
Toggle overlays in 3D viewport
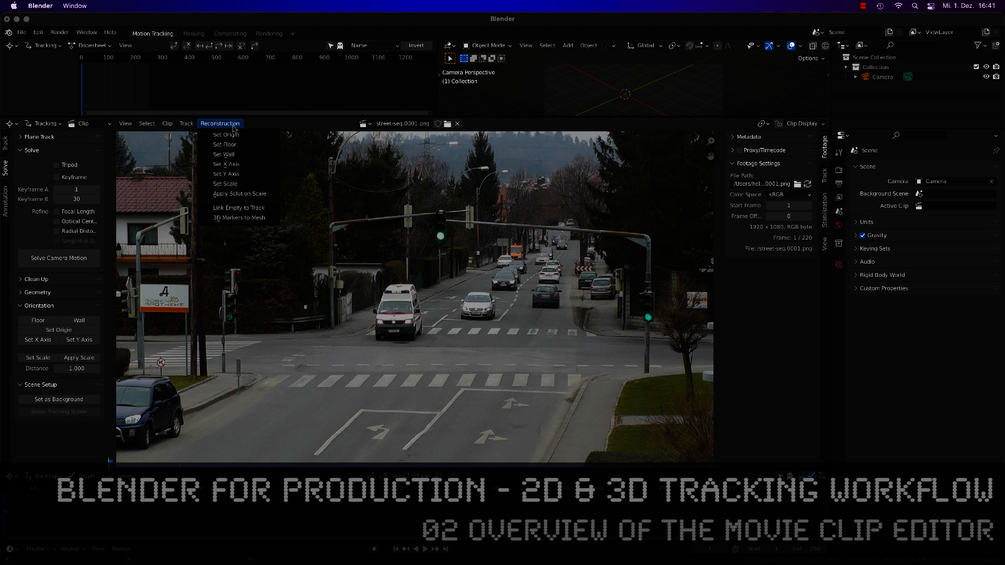tap(792, 45)
